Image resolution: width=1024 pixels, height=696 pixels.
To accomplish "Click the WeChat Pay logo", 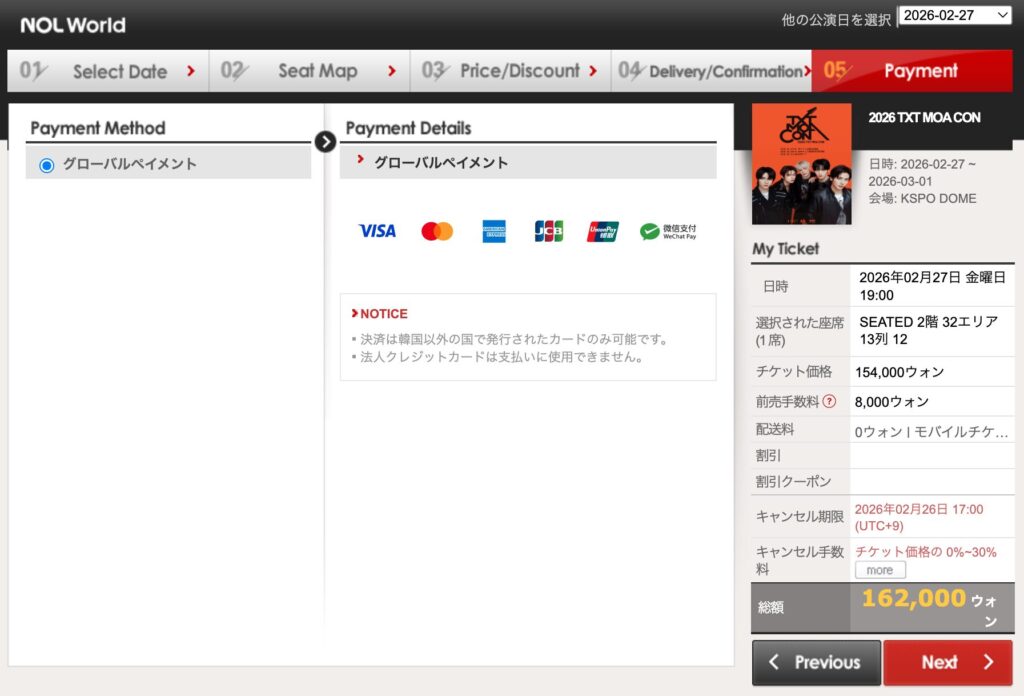I will [x=668, y=231].
